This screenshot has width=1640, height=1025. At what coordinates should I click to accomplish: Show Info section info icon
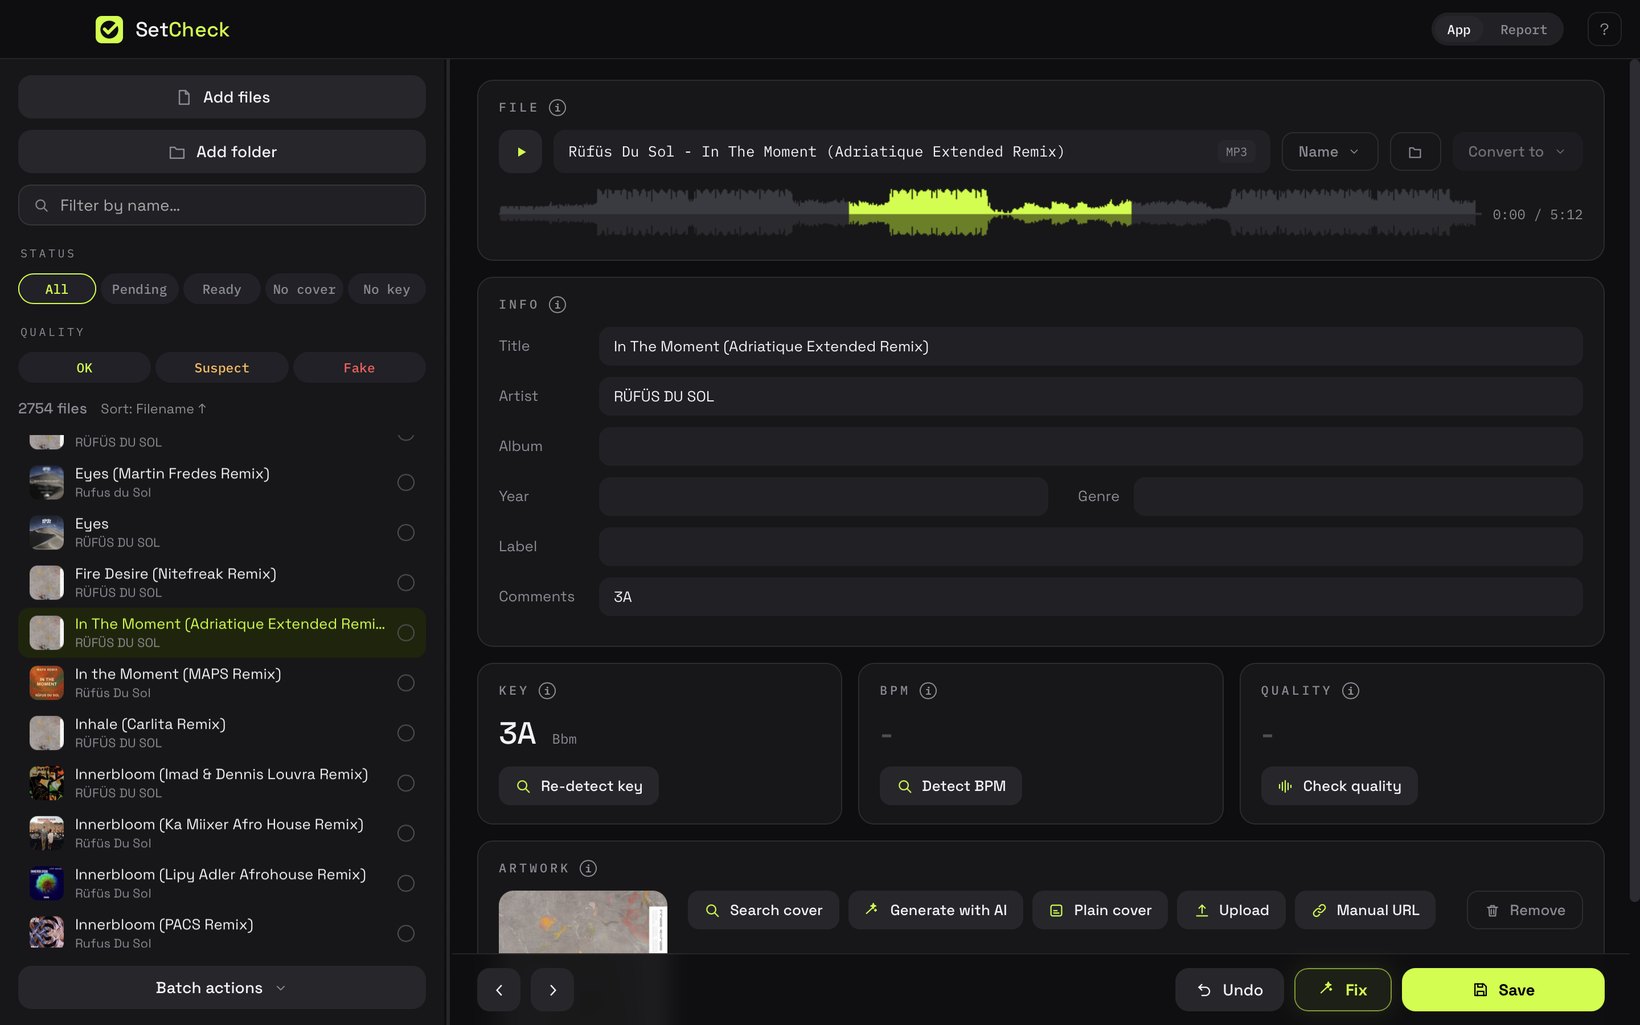pyautogui.click(x=558, y=304)
